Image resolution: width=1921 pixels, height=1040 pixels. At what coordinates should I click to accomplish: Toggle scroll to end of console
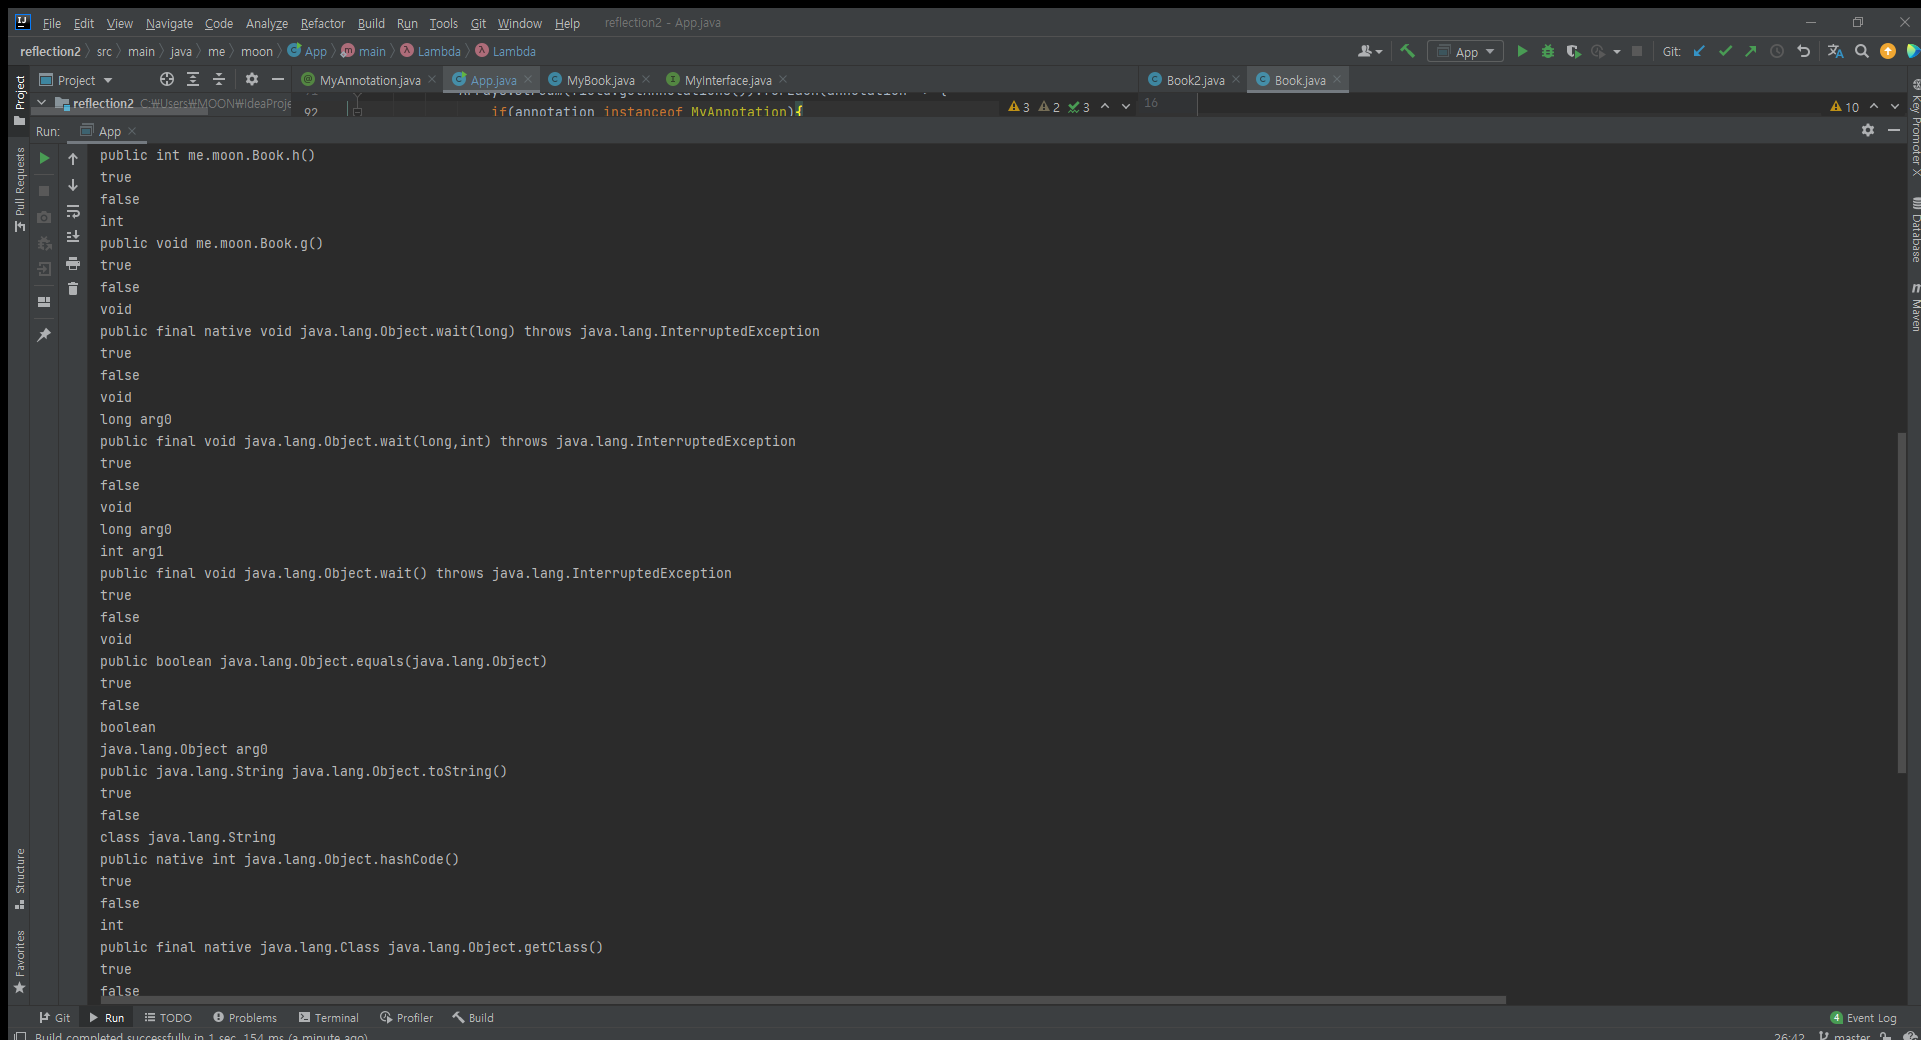(73, 237)
